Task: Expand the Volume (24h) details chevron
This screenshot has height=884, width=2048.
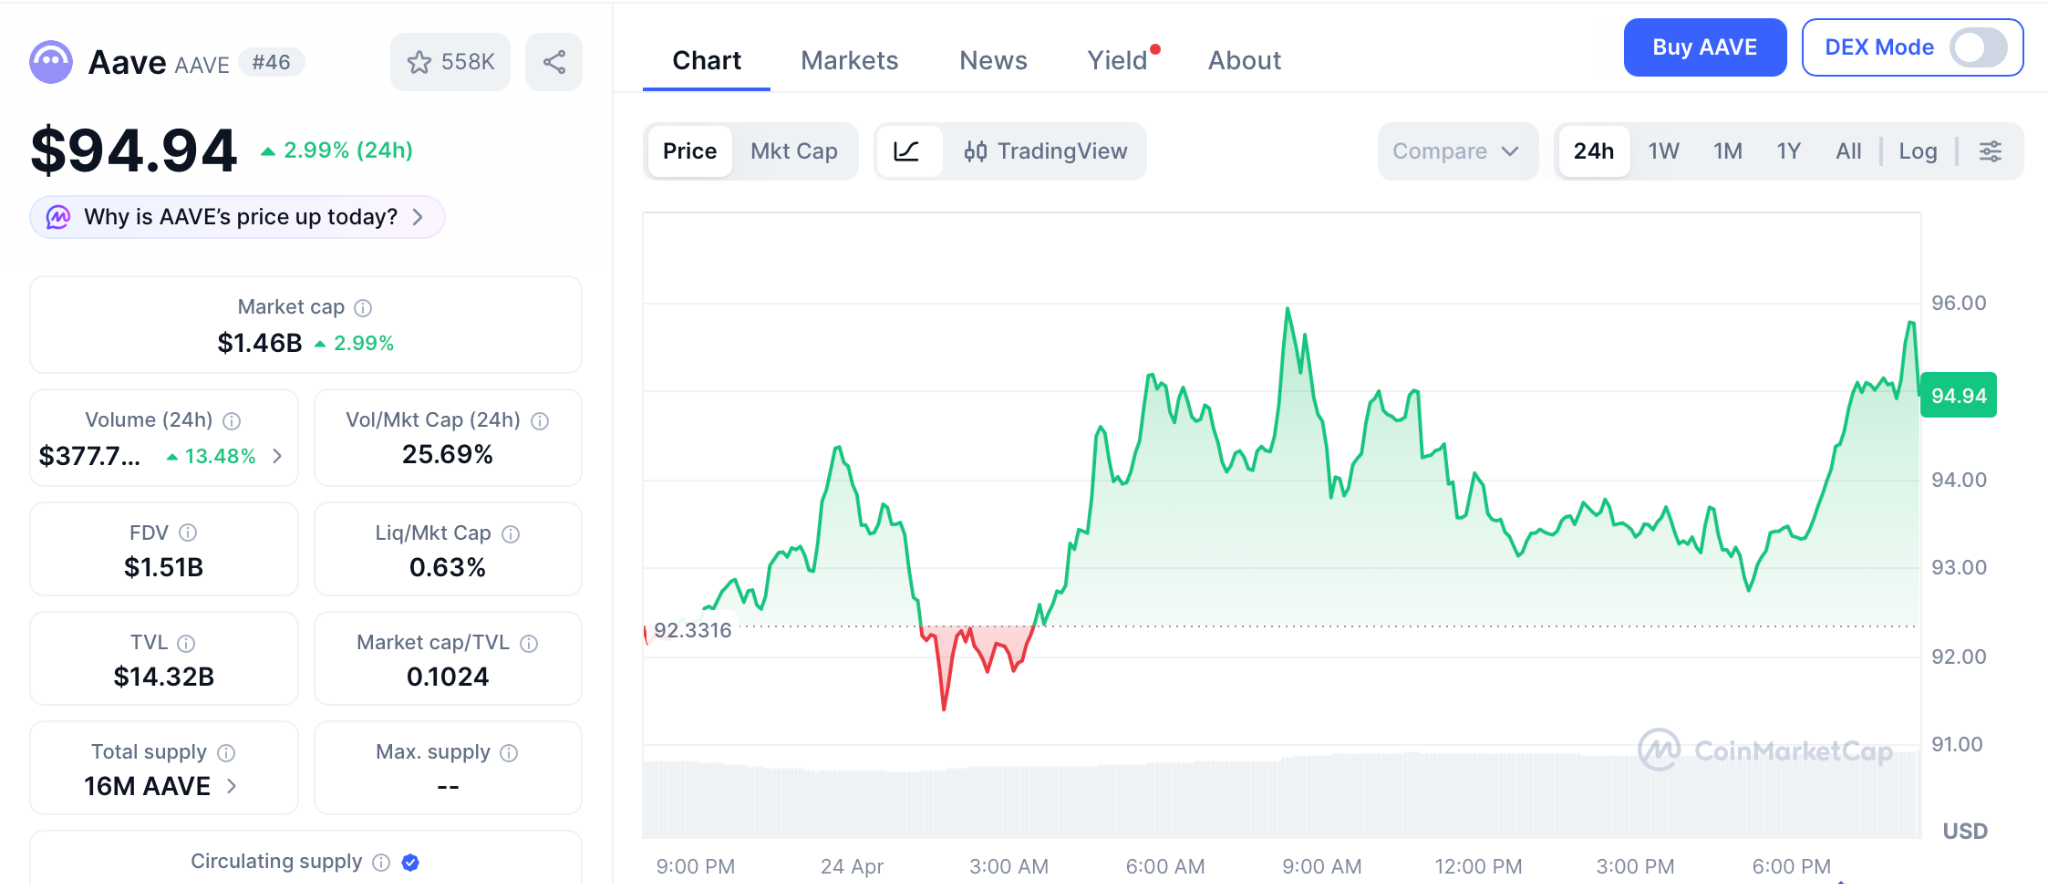Action: click(278, 456)
